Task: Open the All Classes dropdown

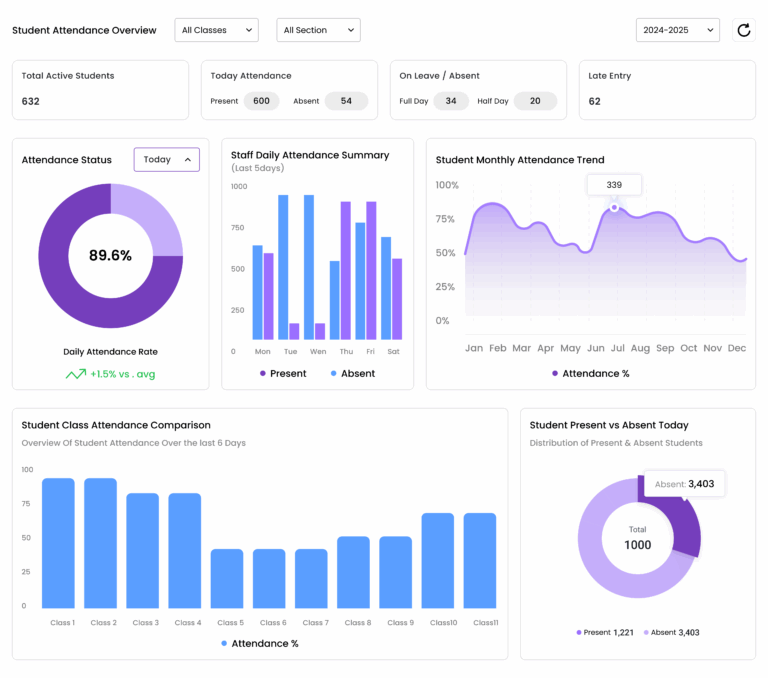Action: coord(216,30)
